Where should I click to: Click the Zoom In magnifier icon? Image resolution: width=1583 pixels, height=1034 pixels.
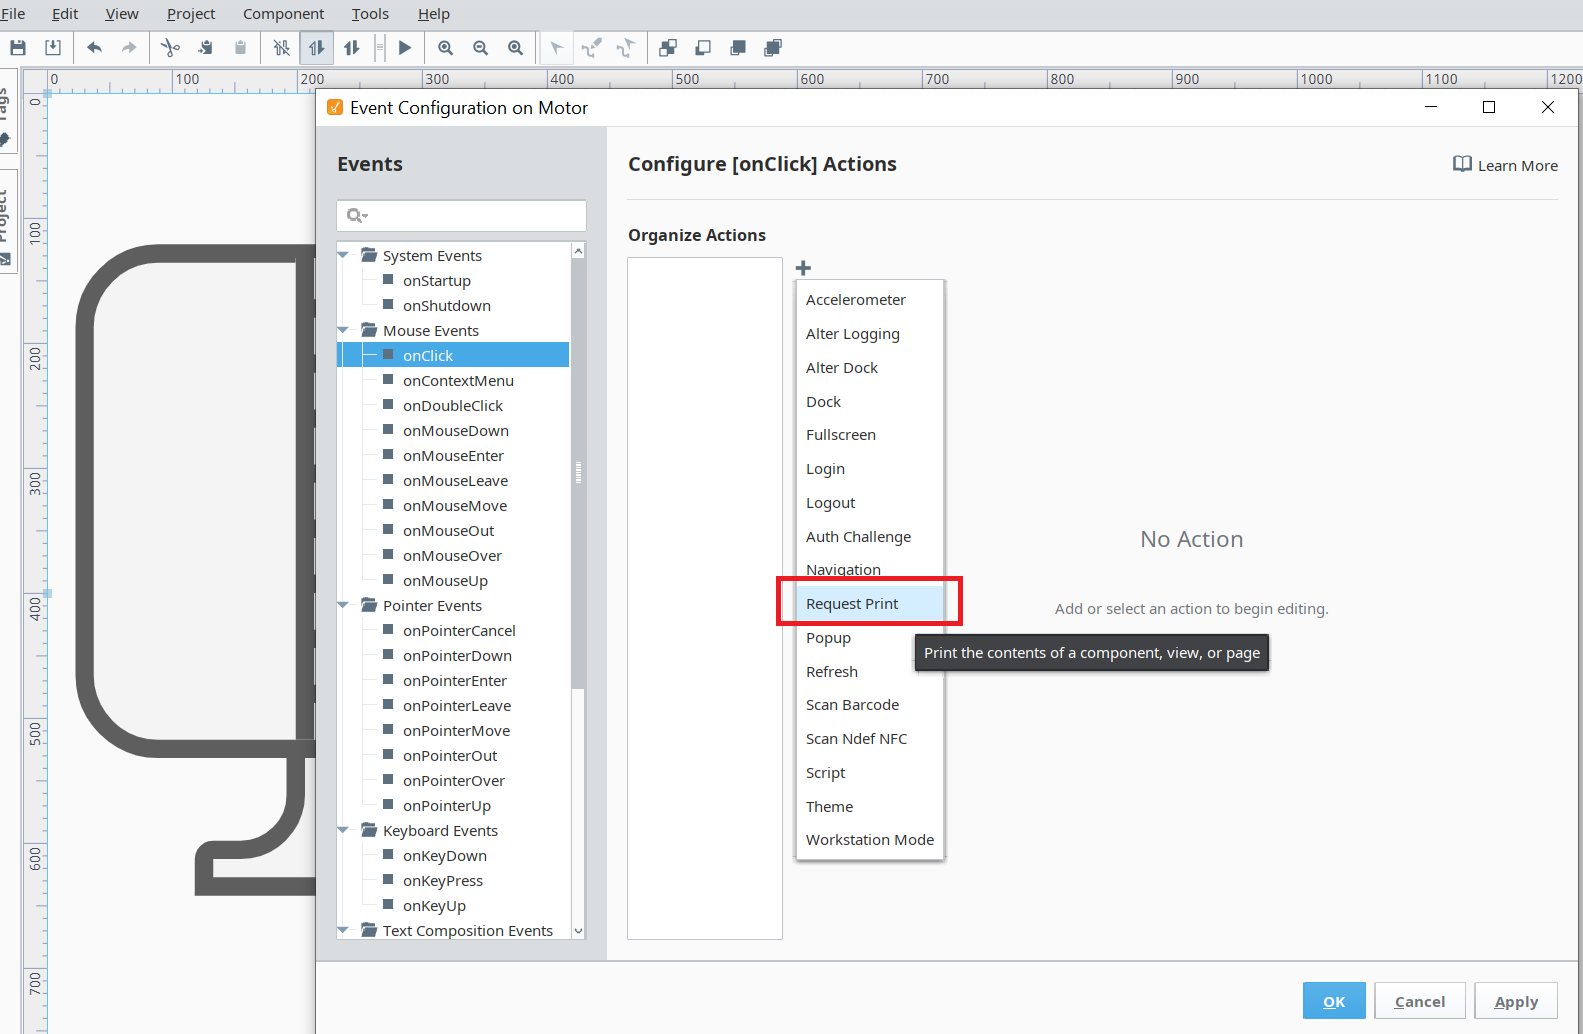446,48
